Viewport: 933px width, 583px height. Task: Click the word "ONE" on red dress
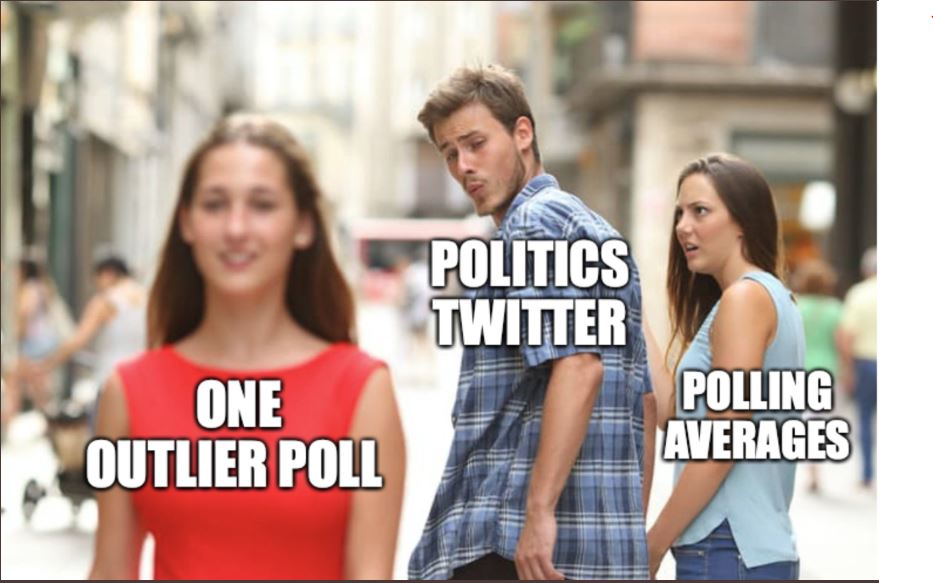(239, 405)
